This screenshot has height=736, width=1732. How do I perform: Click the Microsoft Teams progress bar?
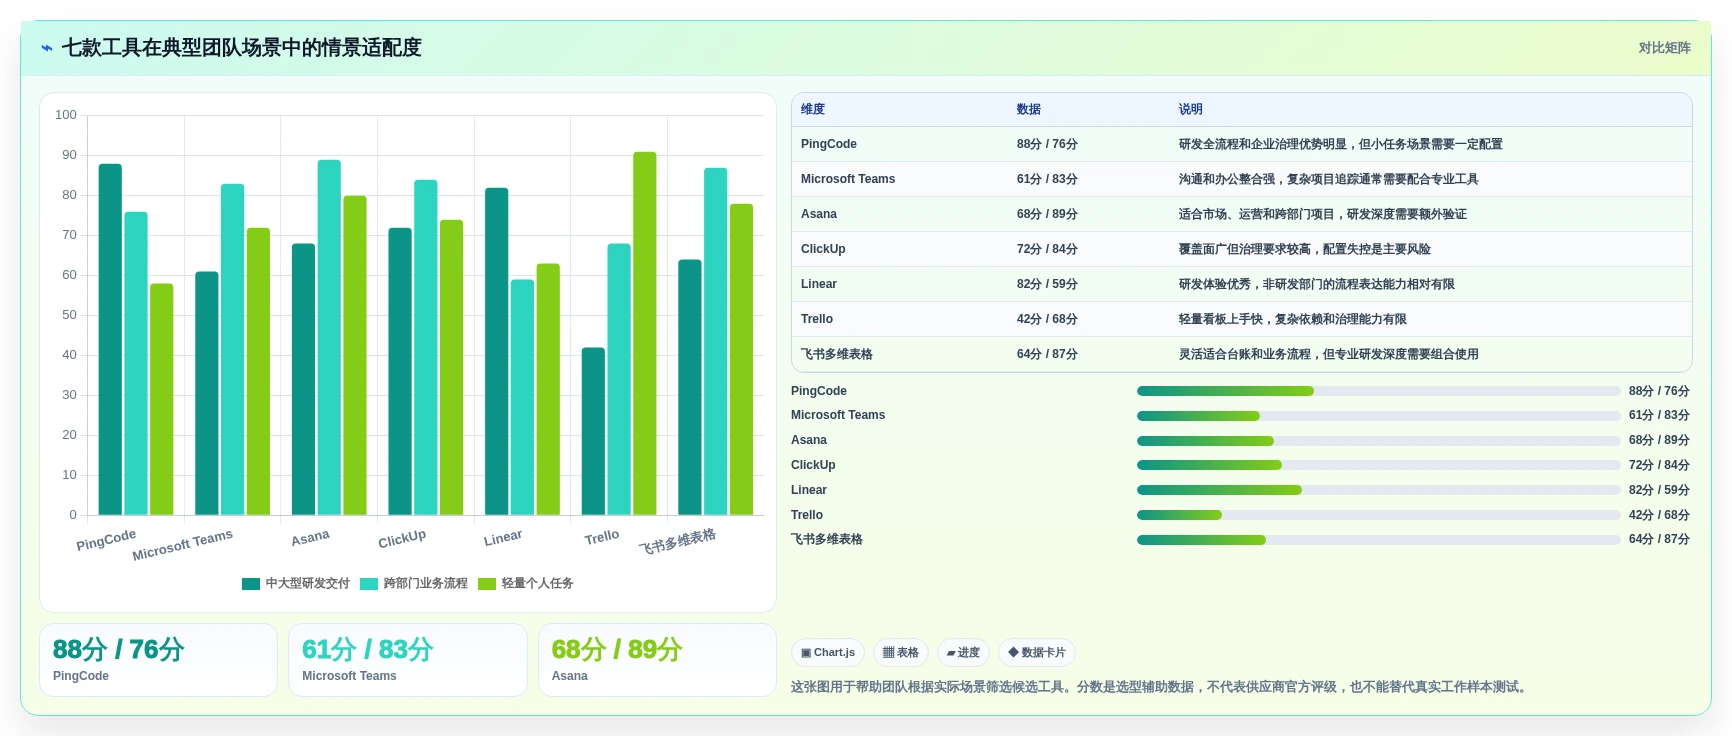(x=1378, y=416)
